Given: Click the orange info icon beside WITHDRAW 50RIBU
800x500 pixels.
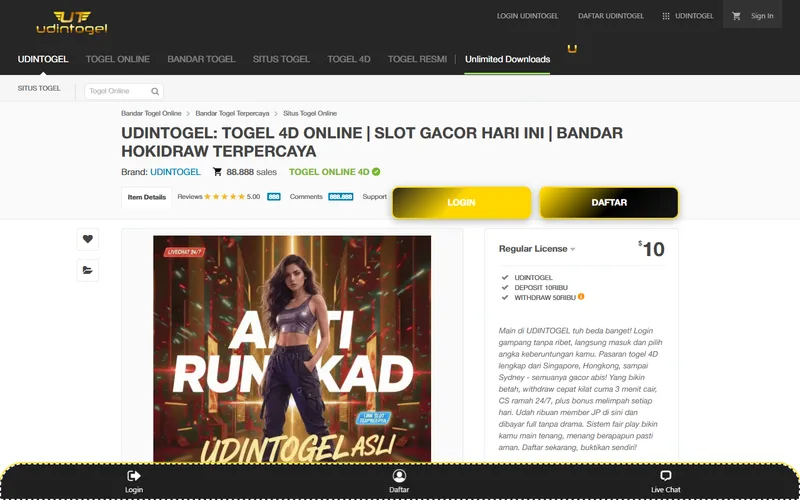Looking at the screenshot, I should click(x=581, y=296).
